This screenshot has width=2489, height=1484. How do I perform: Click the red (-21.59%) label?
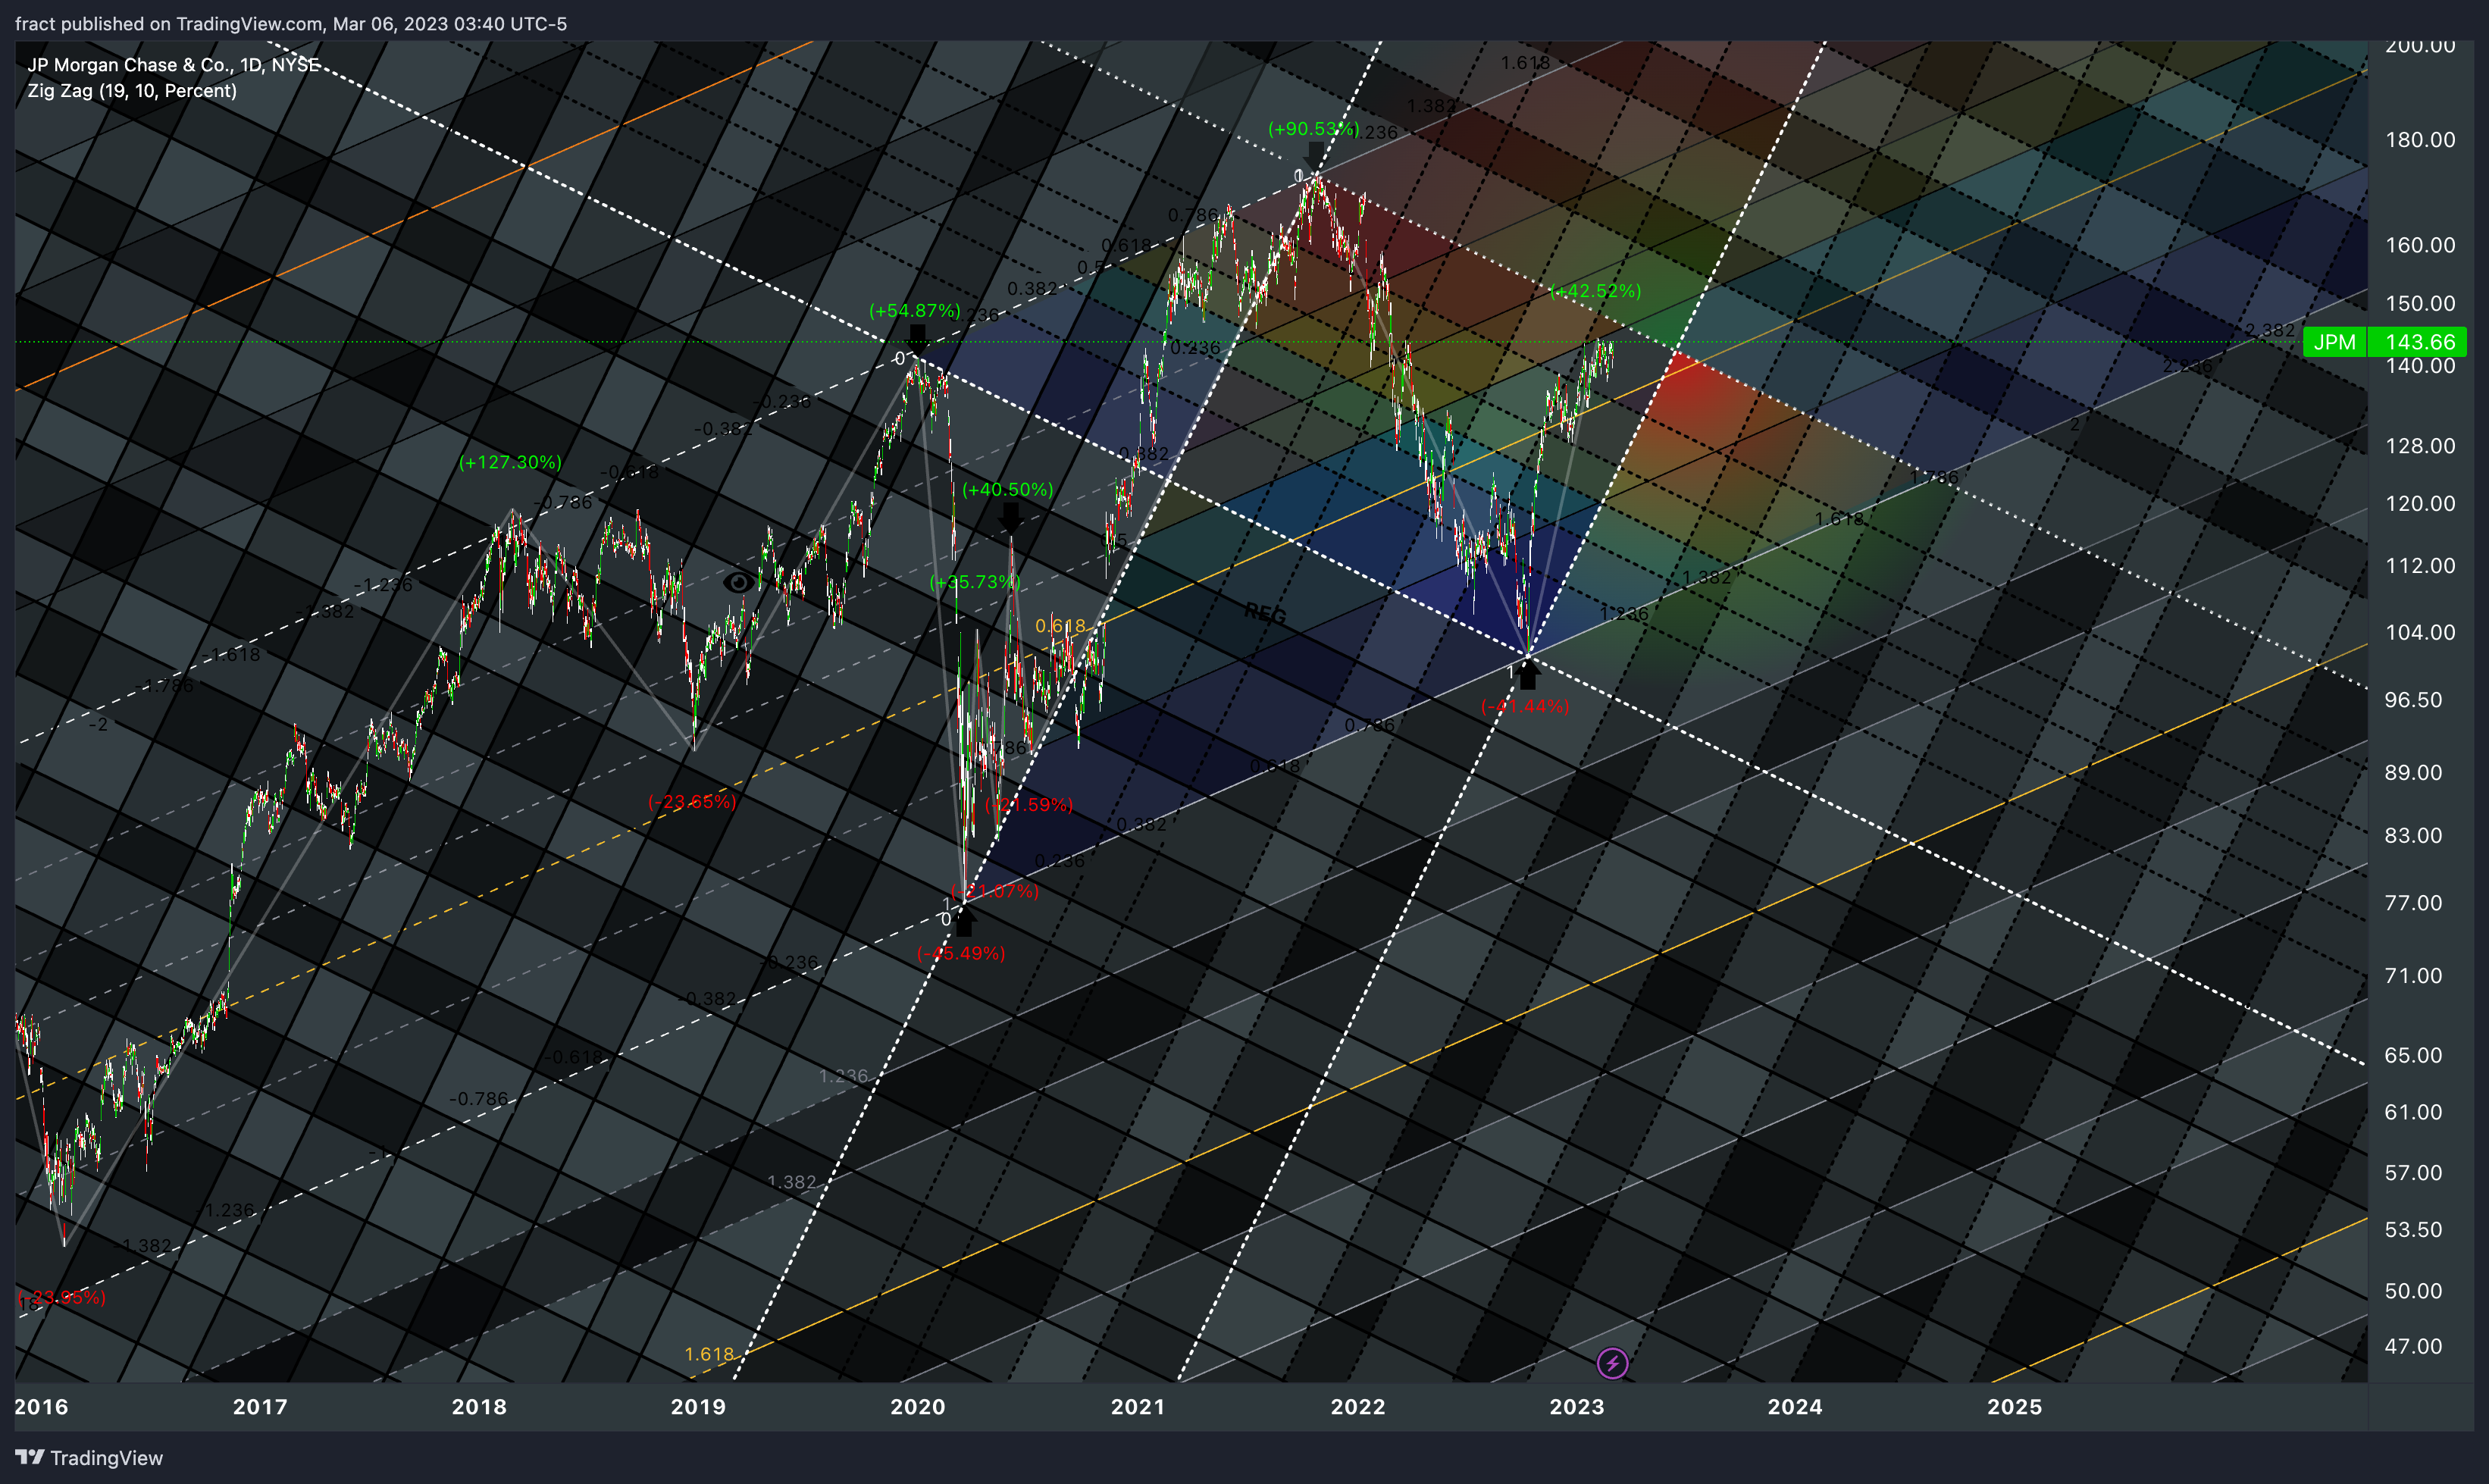pyautogui.click(x=1029, y=805)
